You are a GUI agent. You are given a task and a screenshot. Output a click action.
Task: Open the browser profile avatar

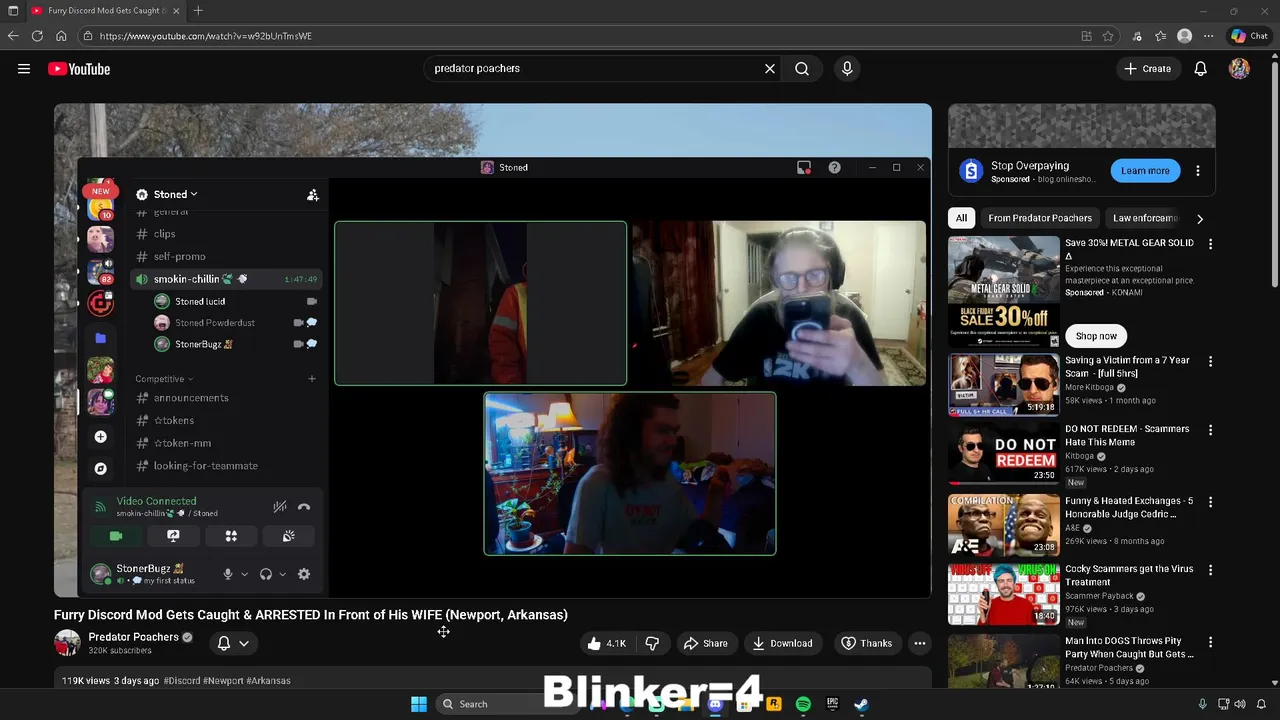[x=1185, y=36]
